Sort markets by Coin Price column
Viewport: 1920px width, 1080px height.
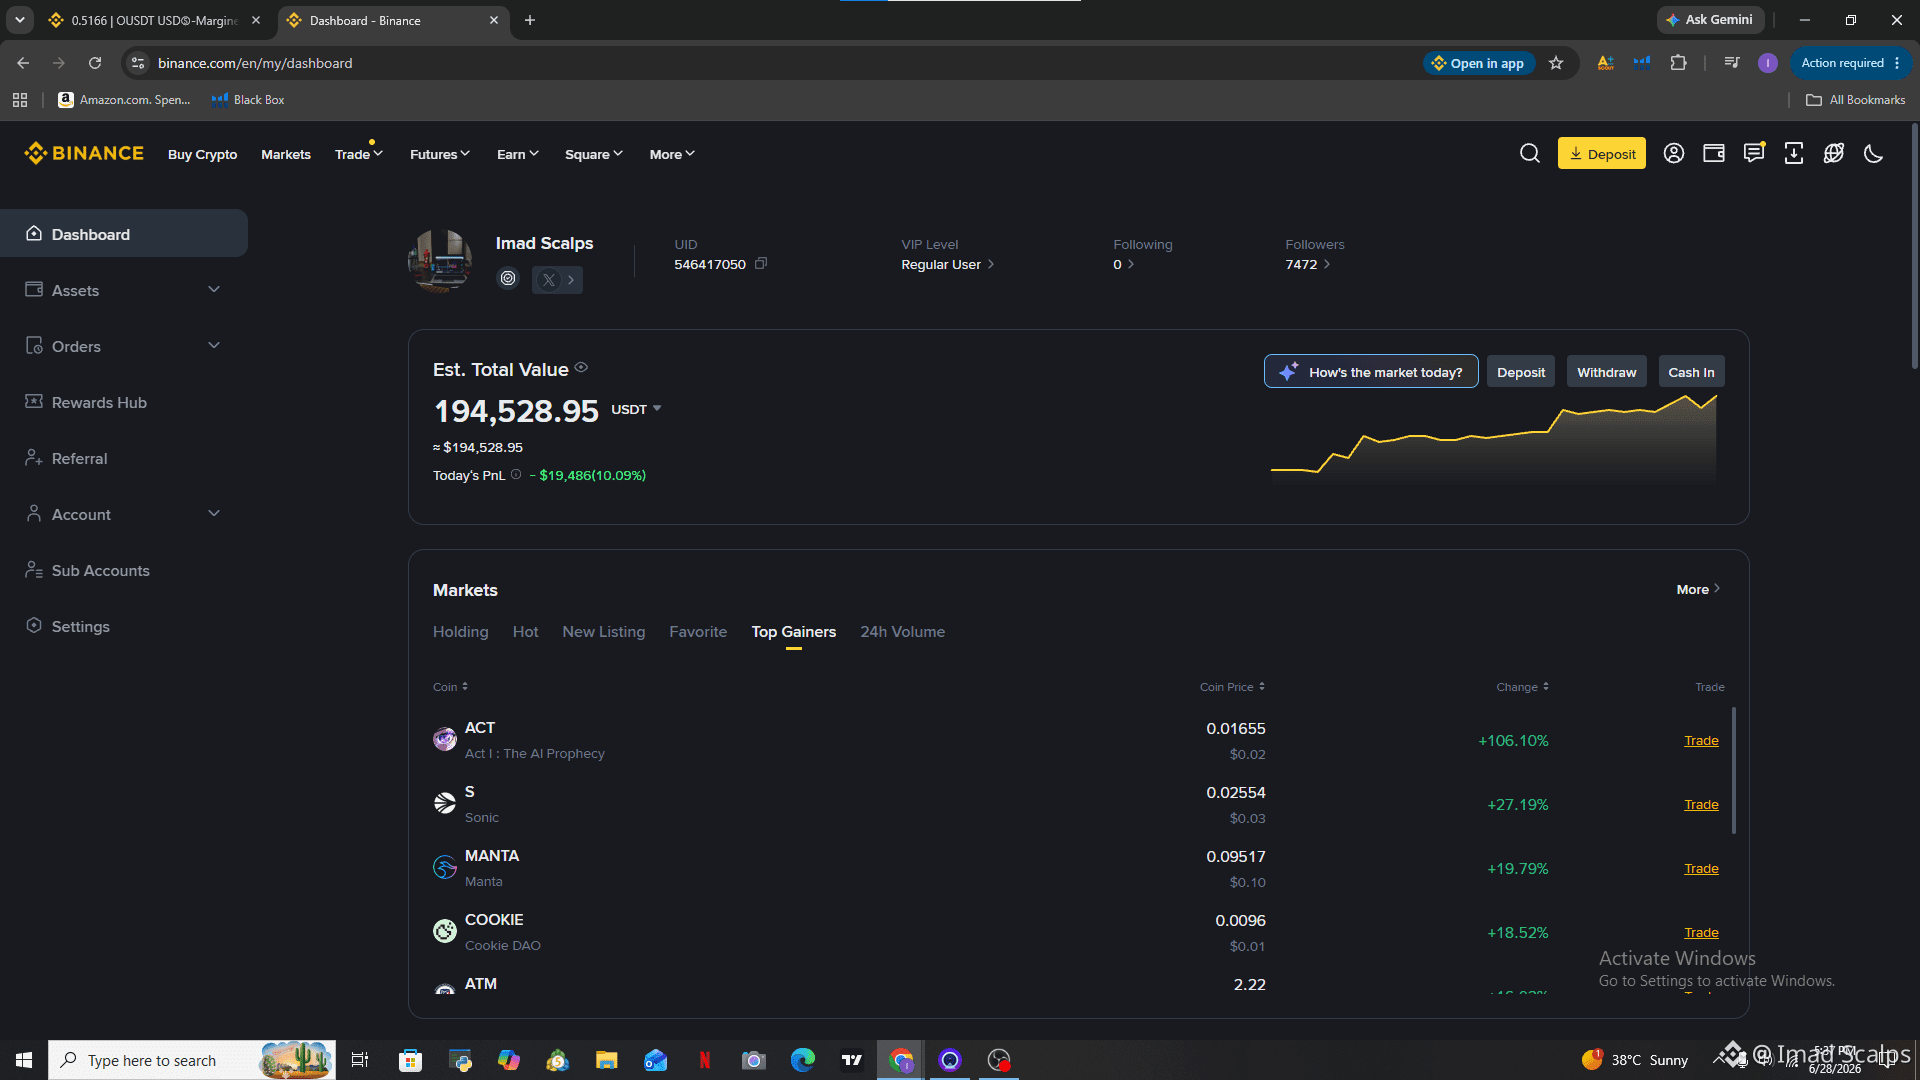pyautogui.click(x=1233, y=687)
